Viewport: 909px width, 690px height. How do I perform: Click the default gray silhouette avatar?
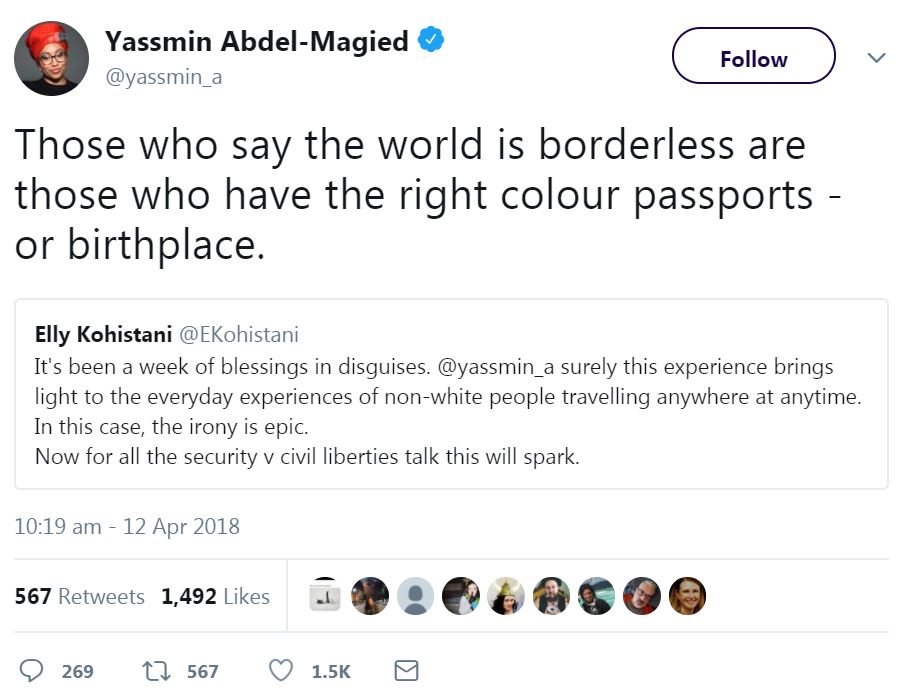pyautogui.click(x=416, y=596)
